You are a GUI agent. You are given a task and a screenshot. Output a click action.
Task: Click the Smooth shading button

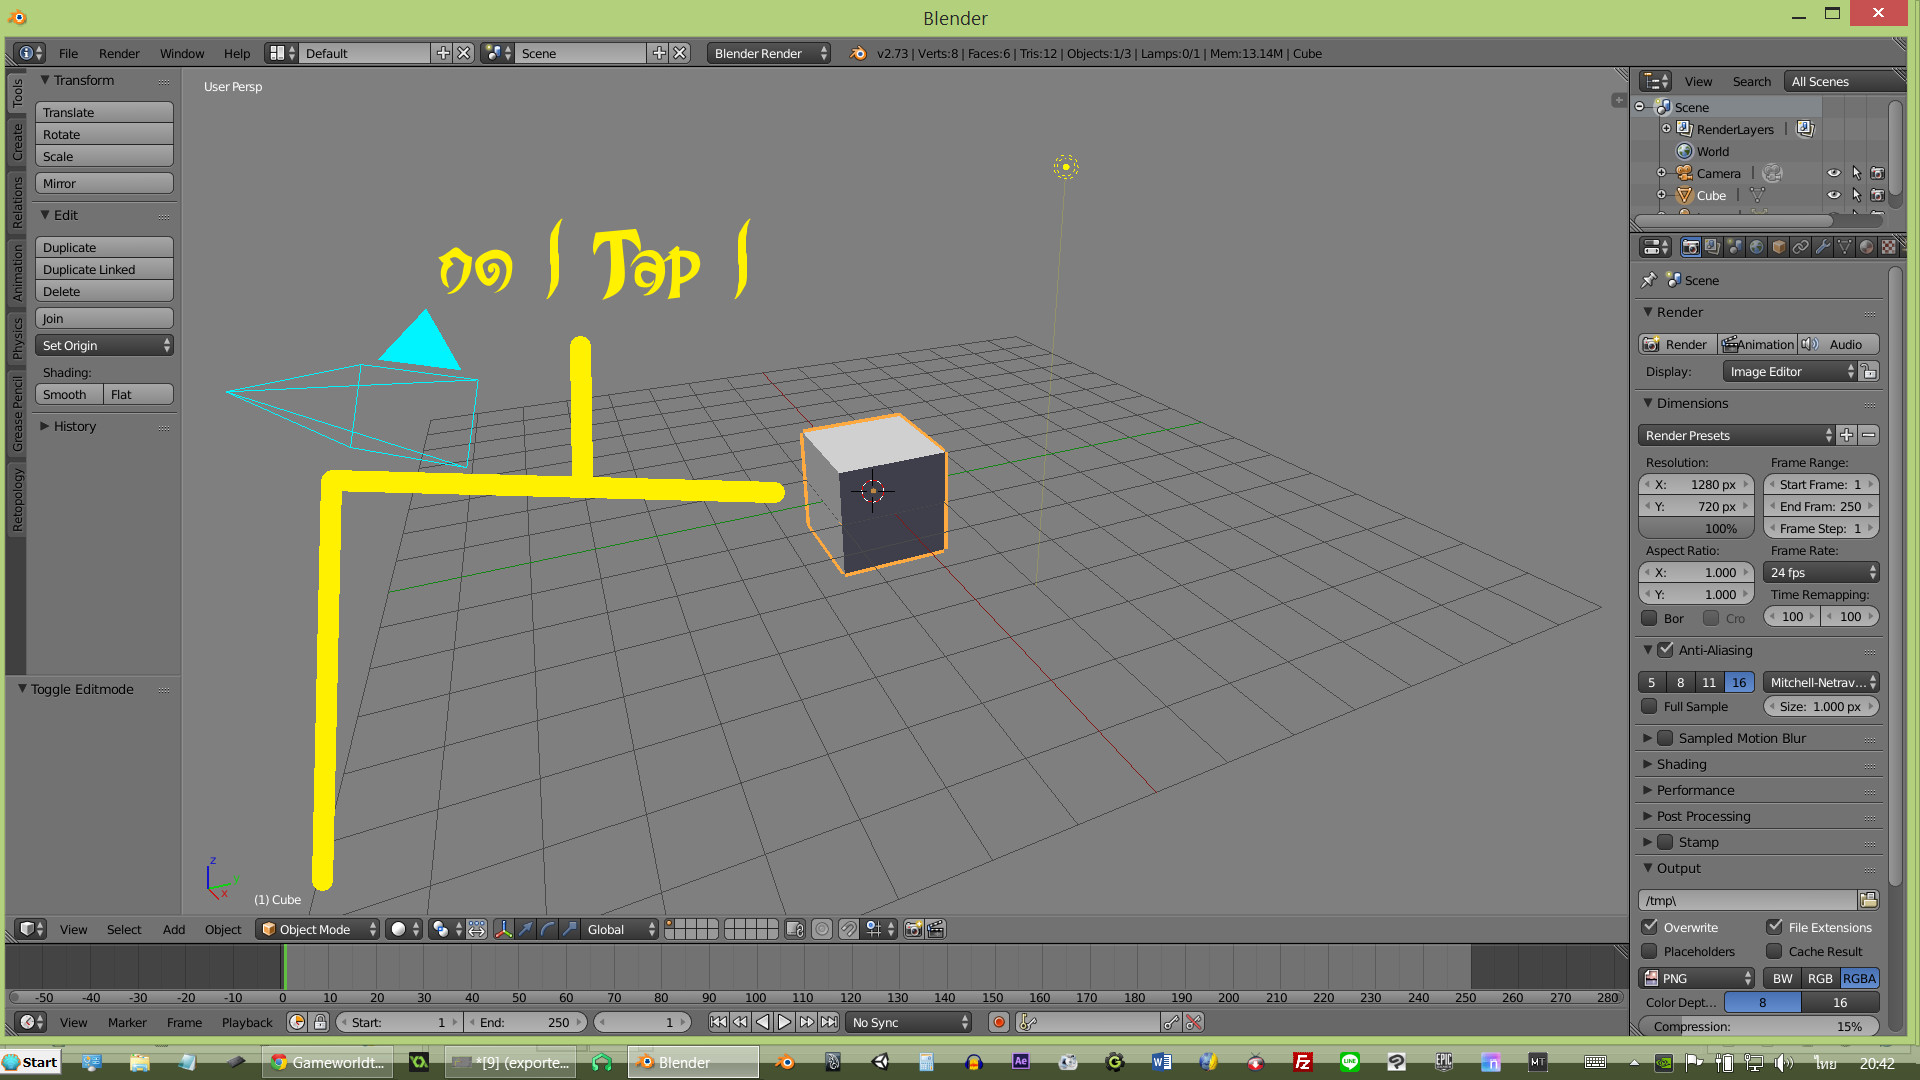pos(69,394)
